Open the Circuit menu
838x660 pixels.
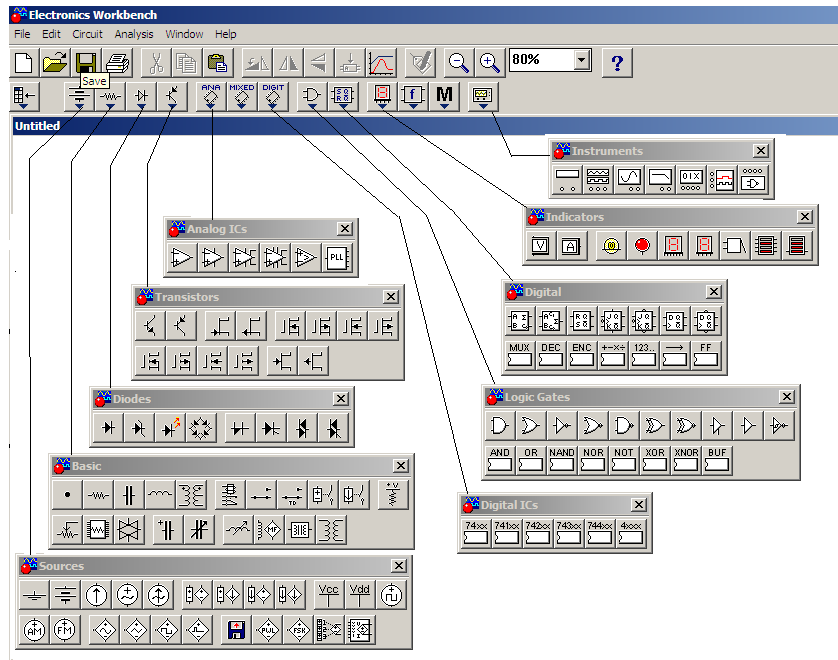click(x=88, y=34)
